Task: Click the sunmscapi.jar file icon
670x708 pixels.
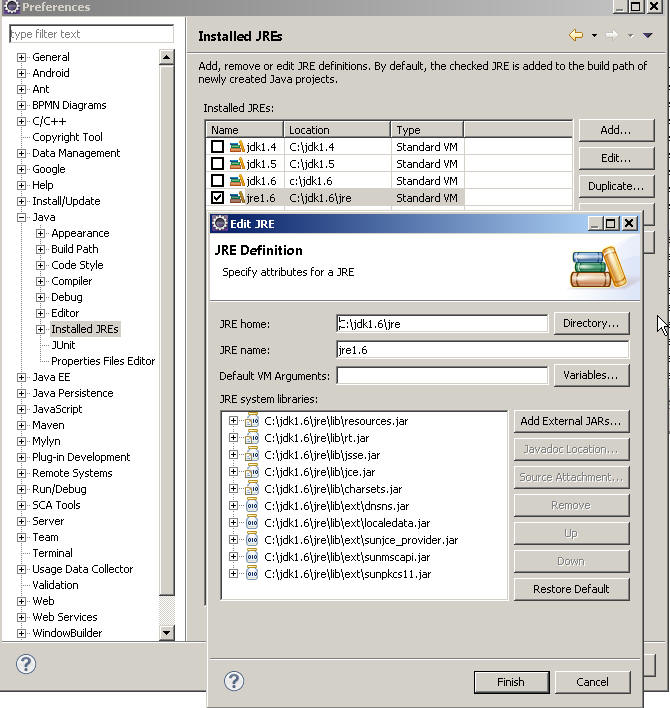Action: (x=252, y=557)
